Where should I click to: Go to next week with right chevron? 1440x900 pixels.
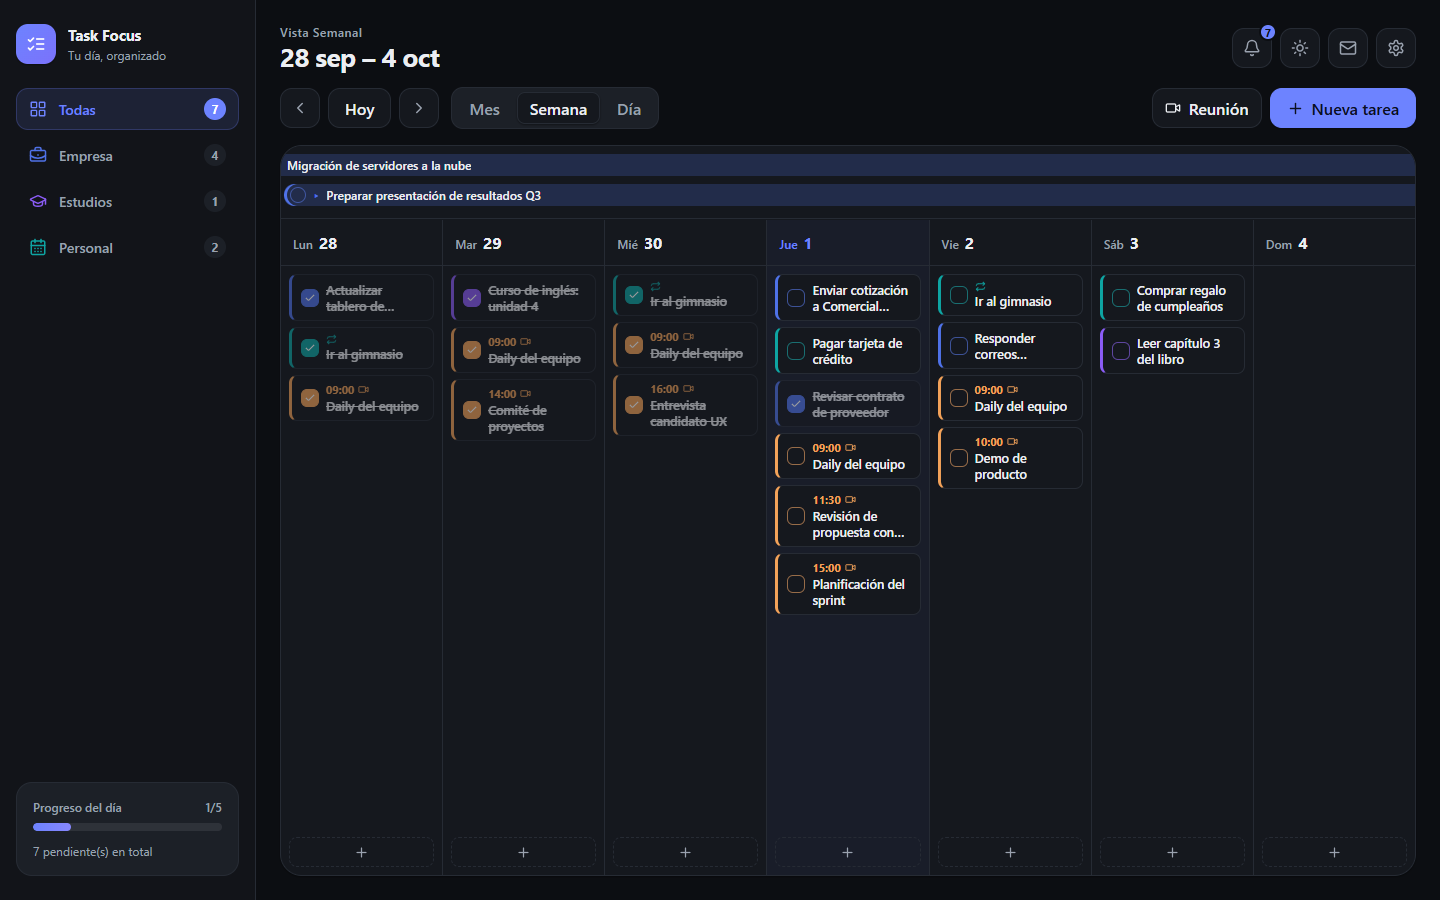tap(419, 108)
